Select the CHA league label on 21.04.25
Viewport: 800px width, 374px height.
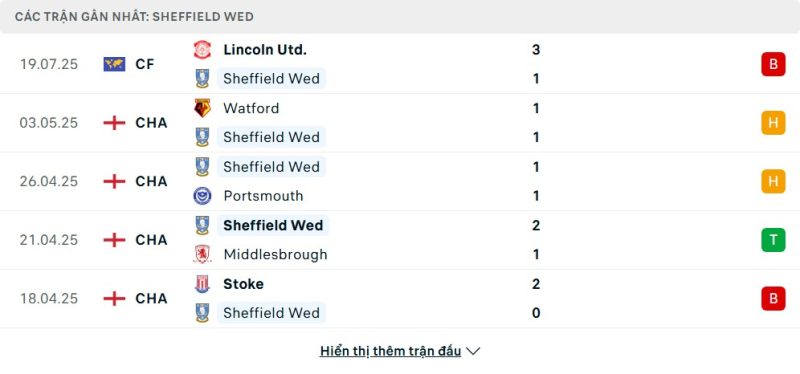coord(152,240)
